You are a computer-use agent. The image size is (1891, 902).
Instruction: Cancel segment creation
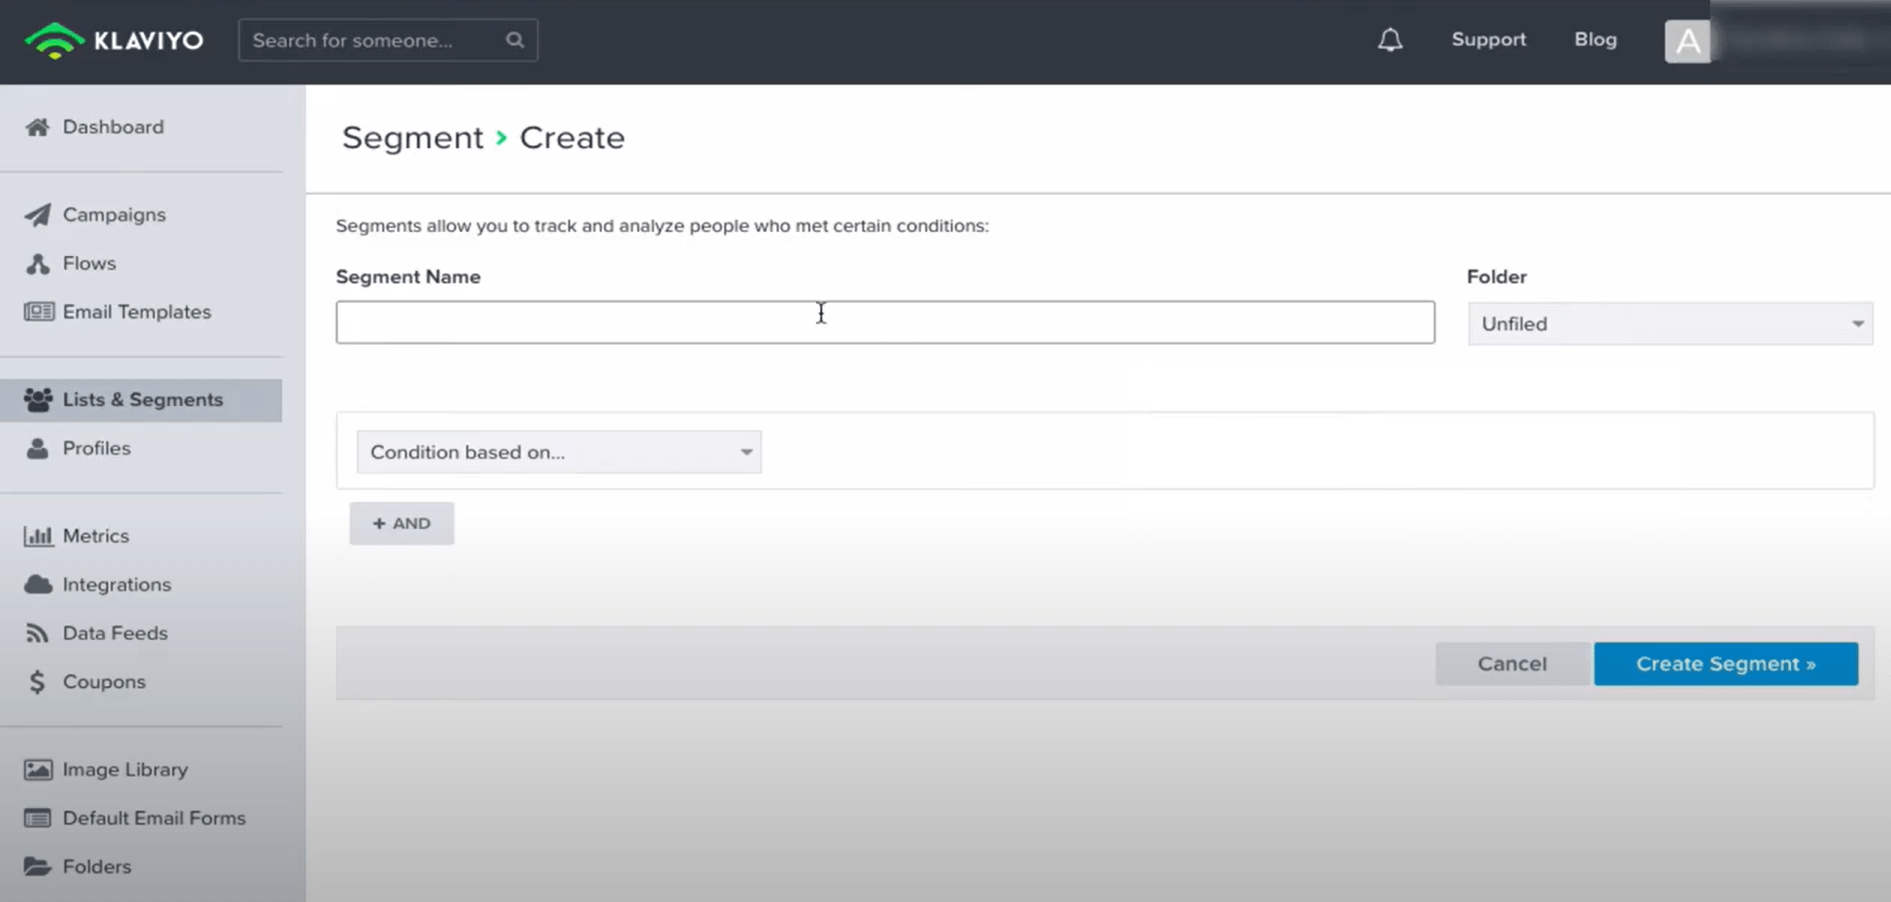pos(1512,664)
